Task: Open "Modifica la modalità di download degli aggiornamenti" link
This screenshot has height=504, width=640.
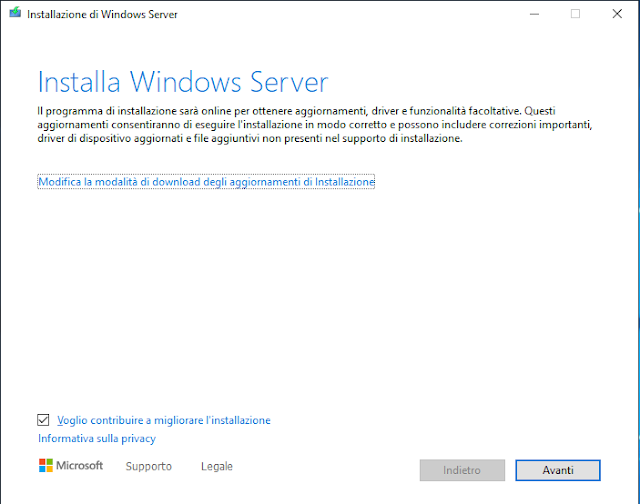Action: (206, 182)
